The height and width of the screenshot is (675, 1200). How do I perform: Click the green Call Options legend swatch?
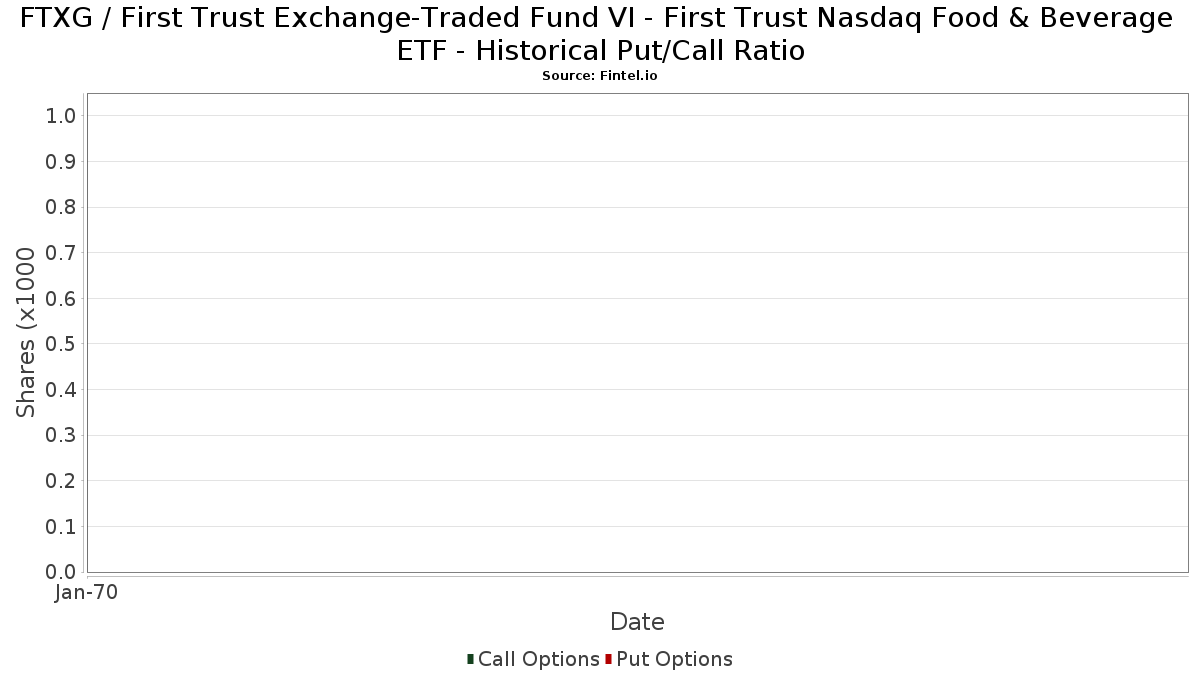[x=470, y=659]
